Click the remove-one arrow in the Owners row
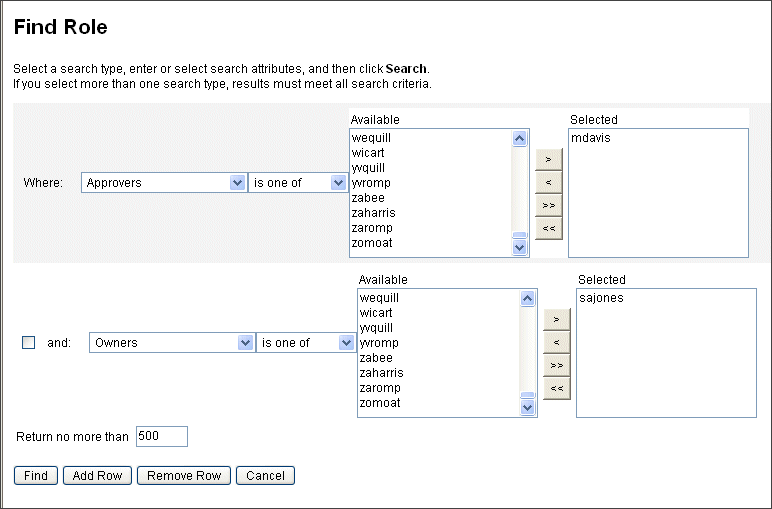 coord(556,343)
